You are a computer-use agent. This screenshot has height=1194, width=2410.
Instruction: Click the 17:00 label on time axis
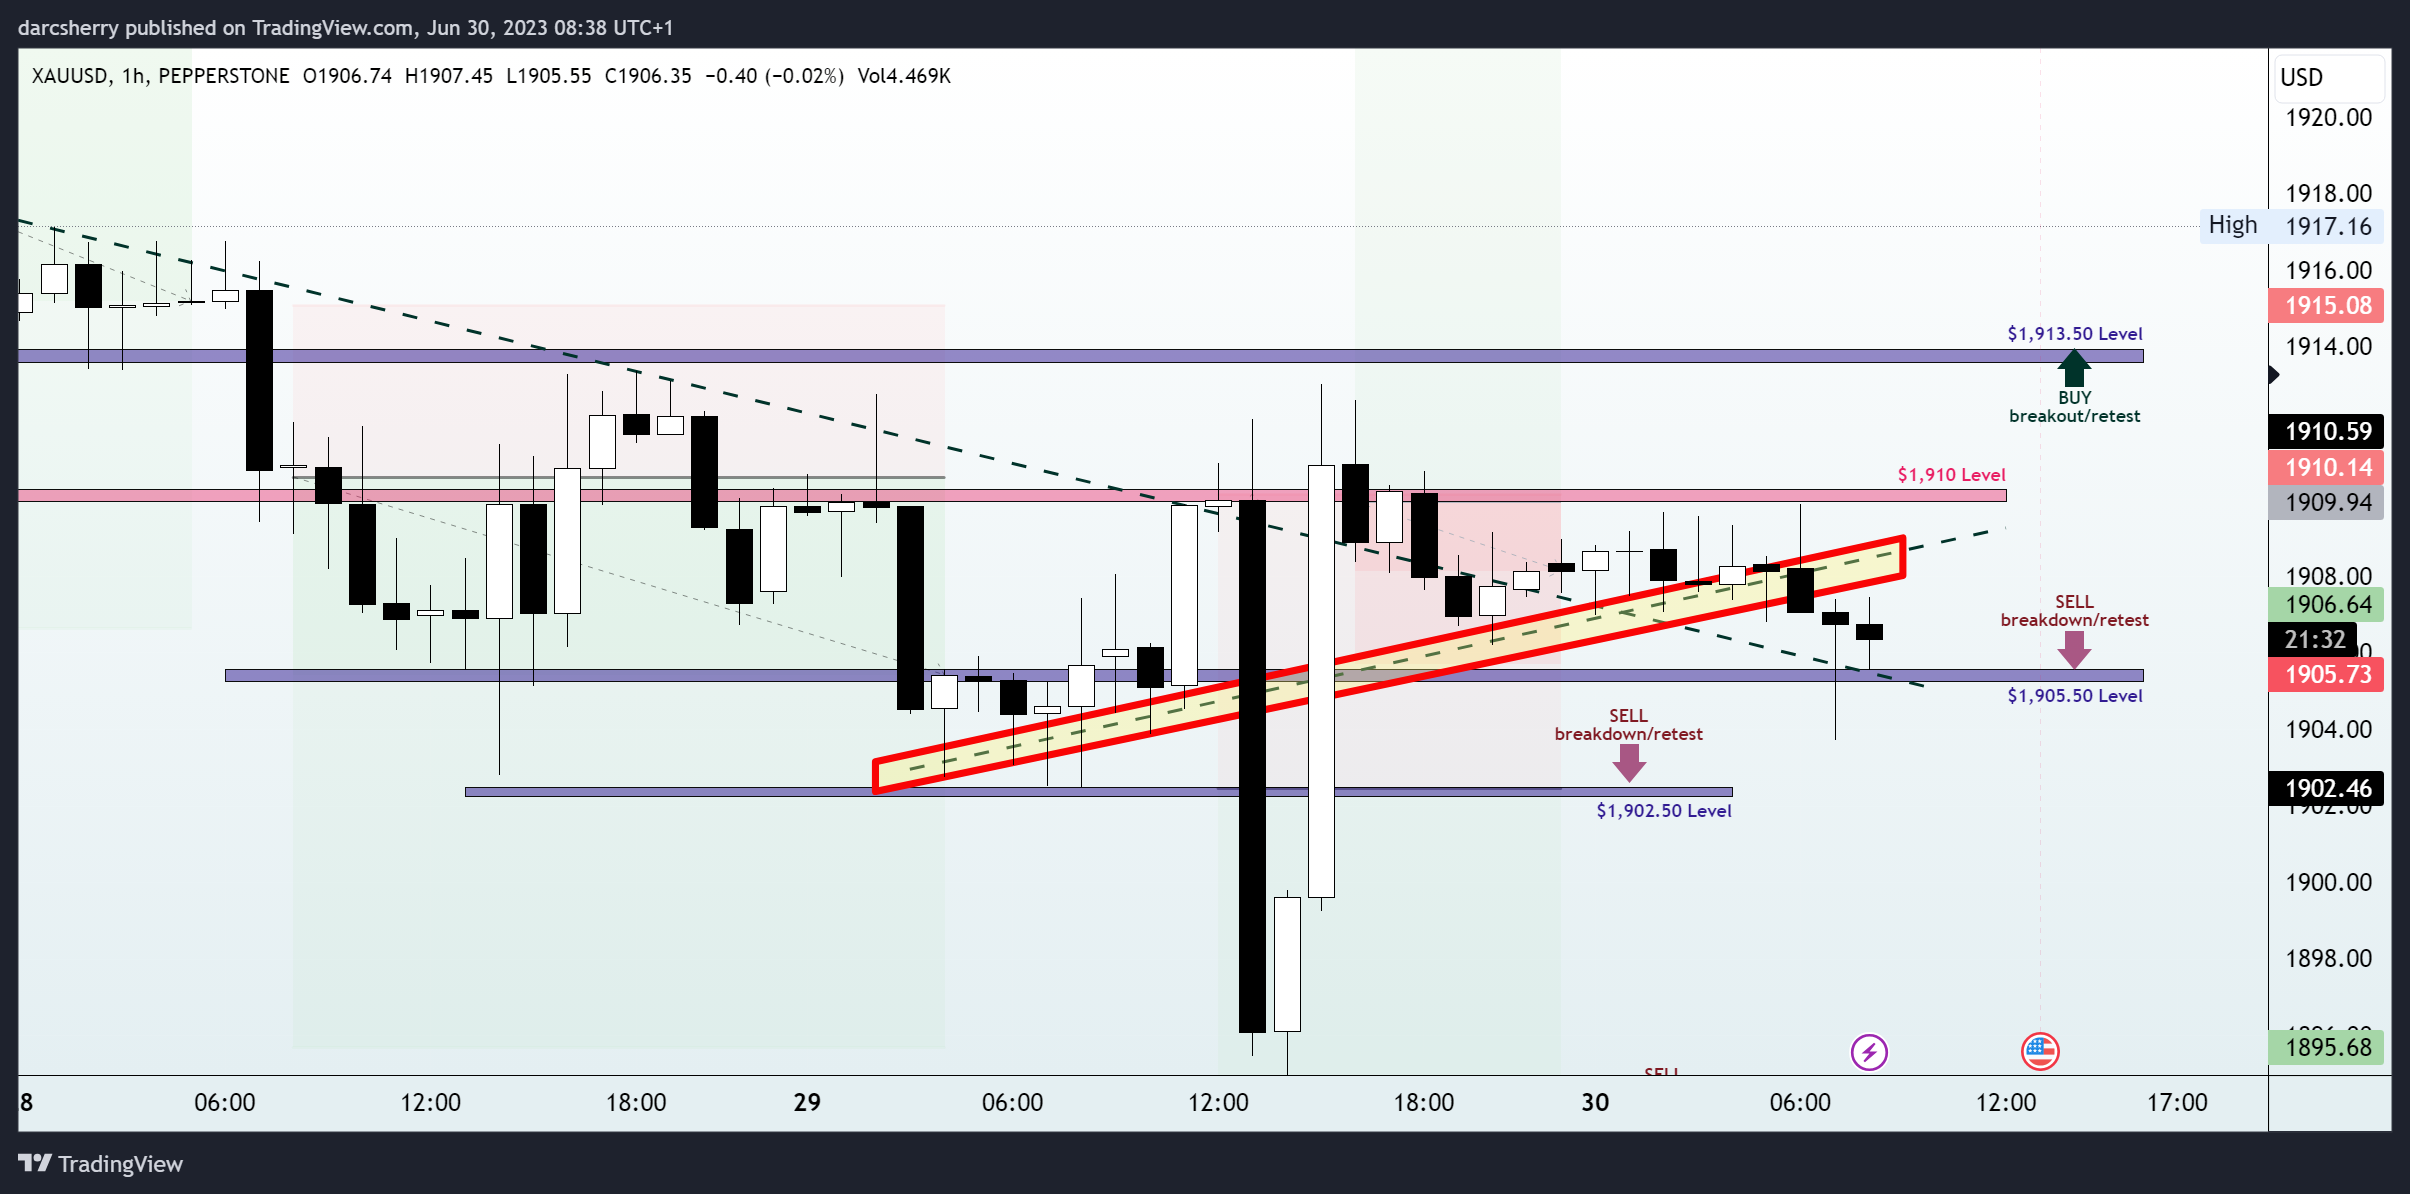pos(2177,1103)
